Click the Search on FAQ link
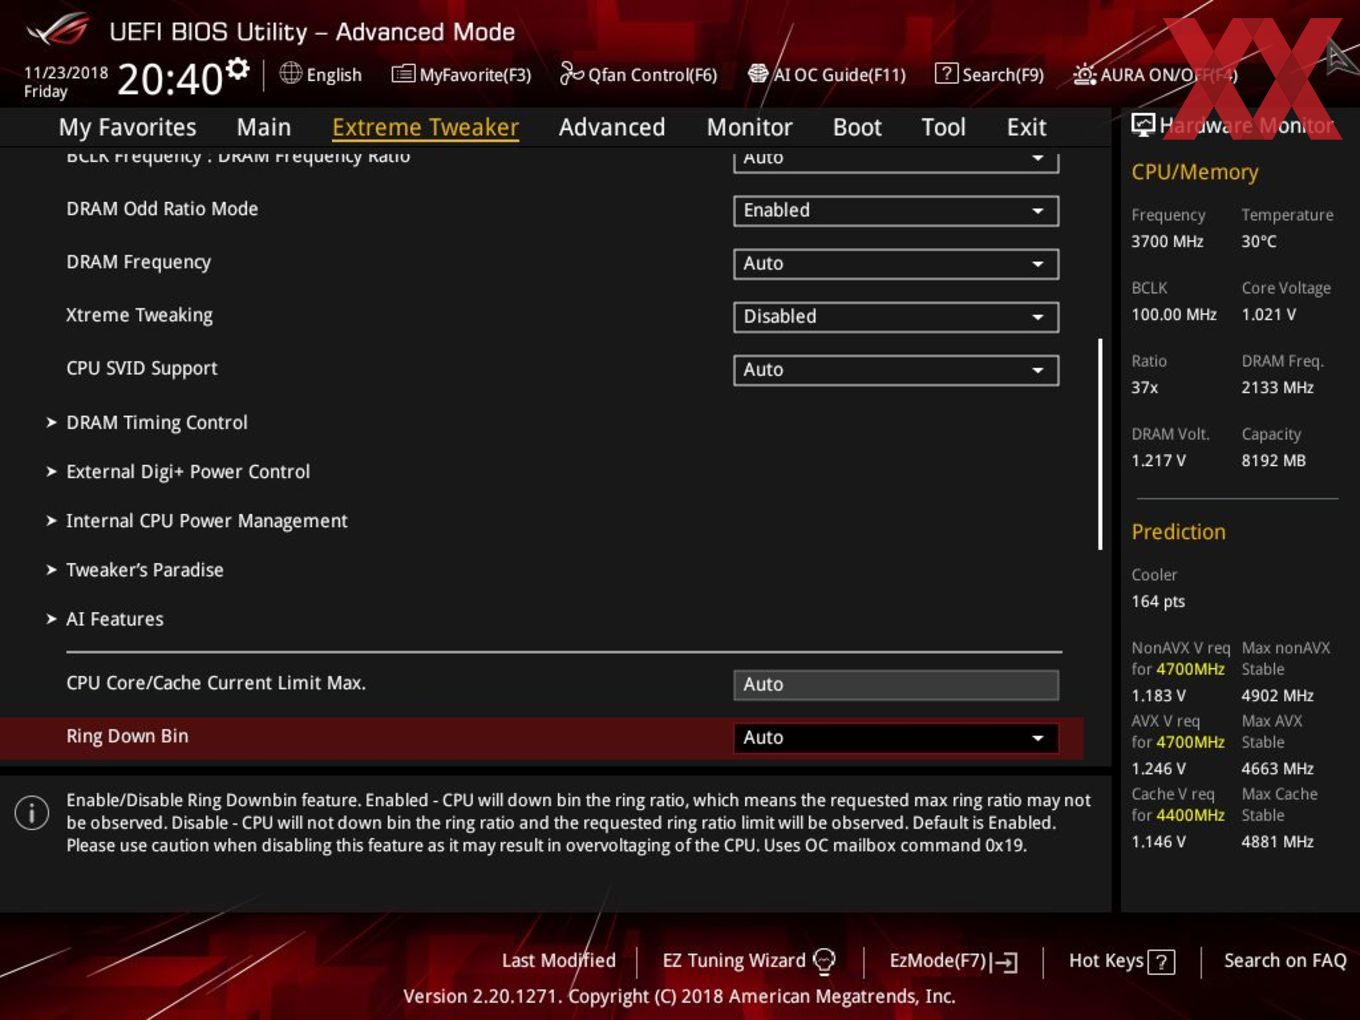The height and width of the screenshot is (1020, 1360). click(1285, 961)
